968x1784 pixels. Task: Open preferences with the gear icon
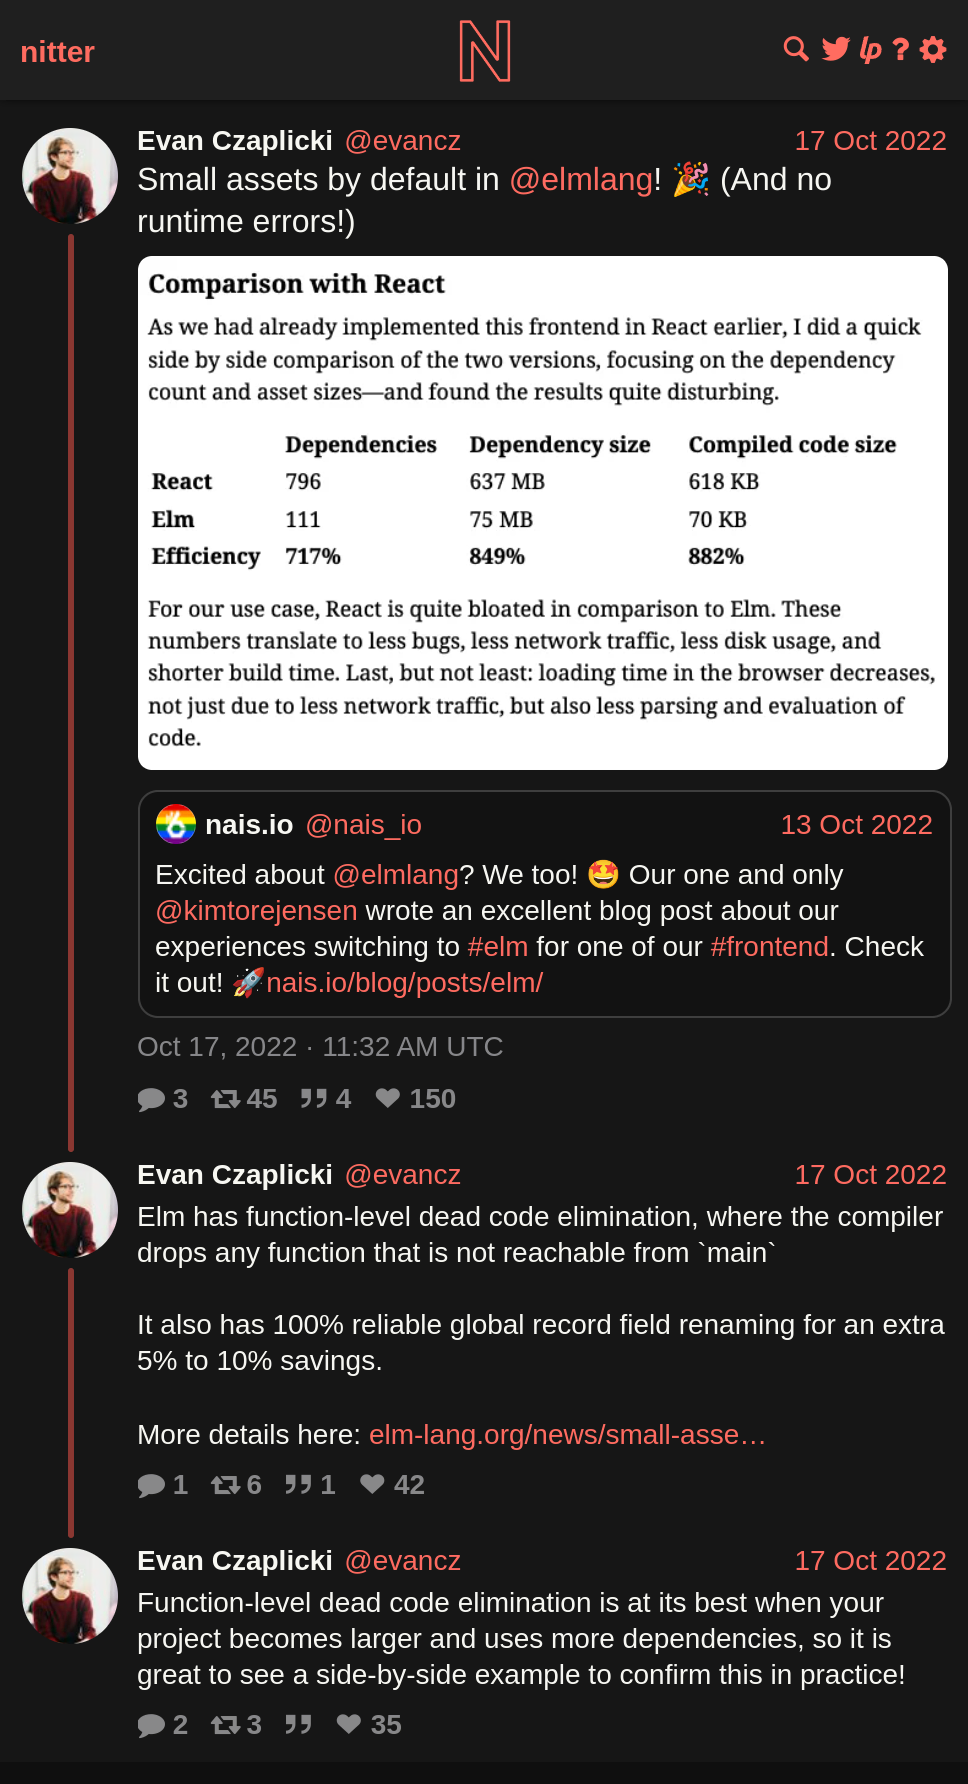[933, 49]
